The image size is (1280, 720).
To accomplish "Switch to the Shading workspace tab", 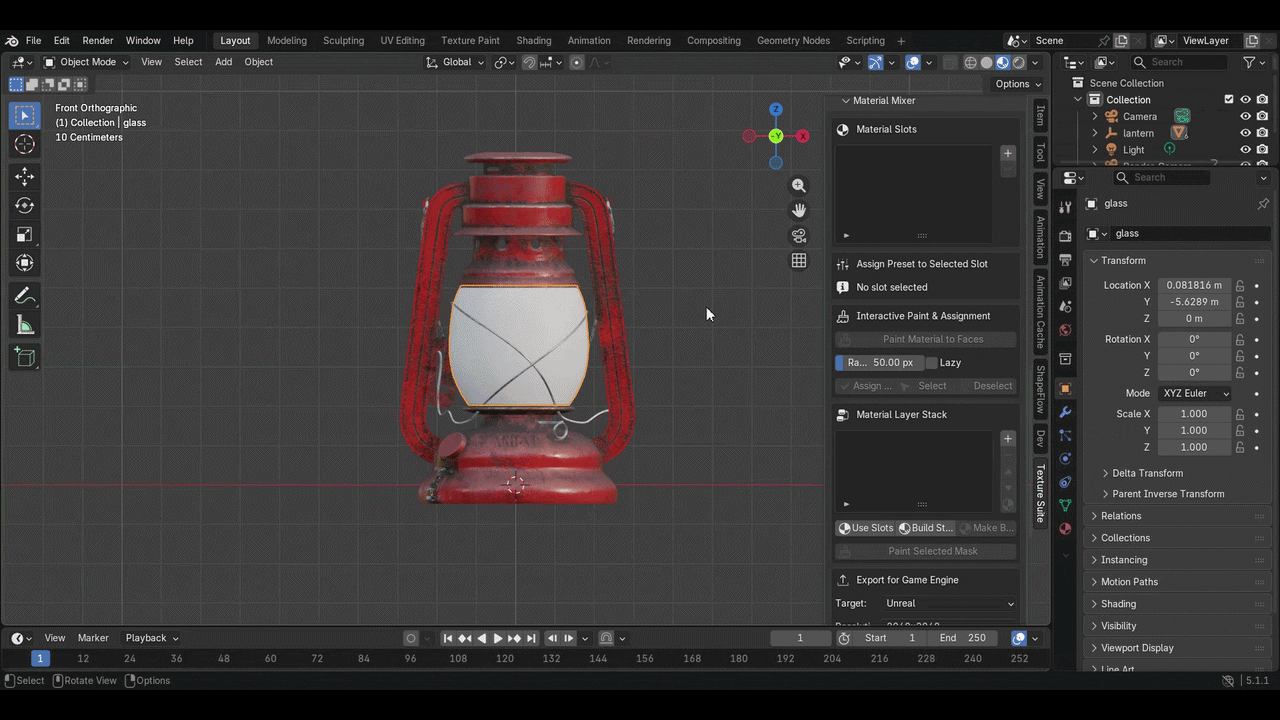I will [x=534, y=41].
